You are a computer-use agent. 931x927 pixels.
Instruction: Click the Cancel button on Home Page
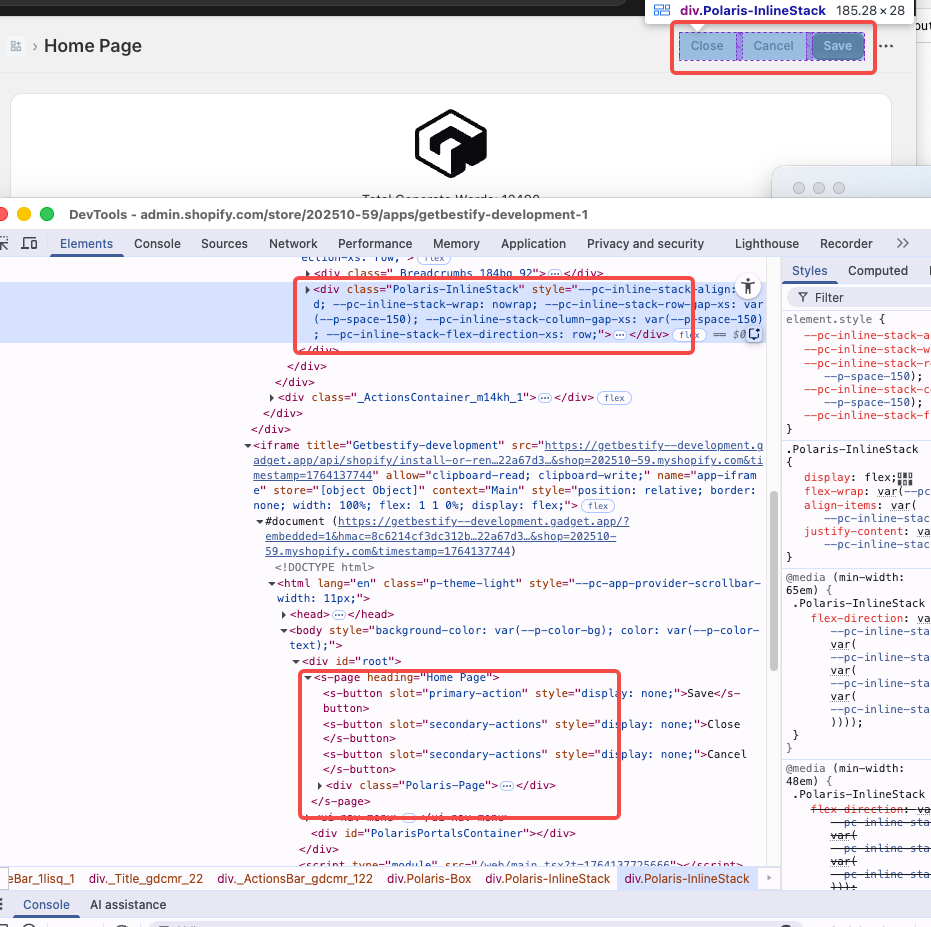click(x=773, y=46)
